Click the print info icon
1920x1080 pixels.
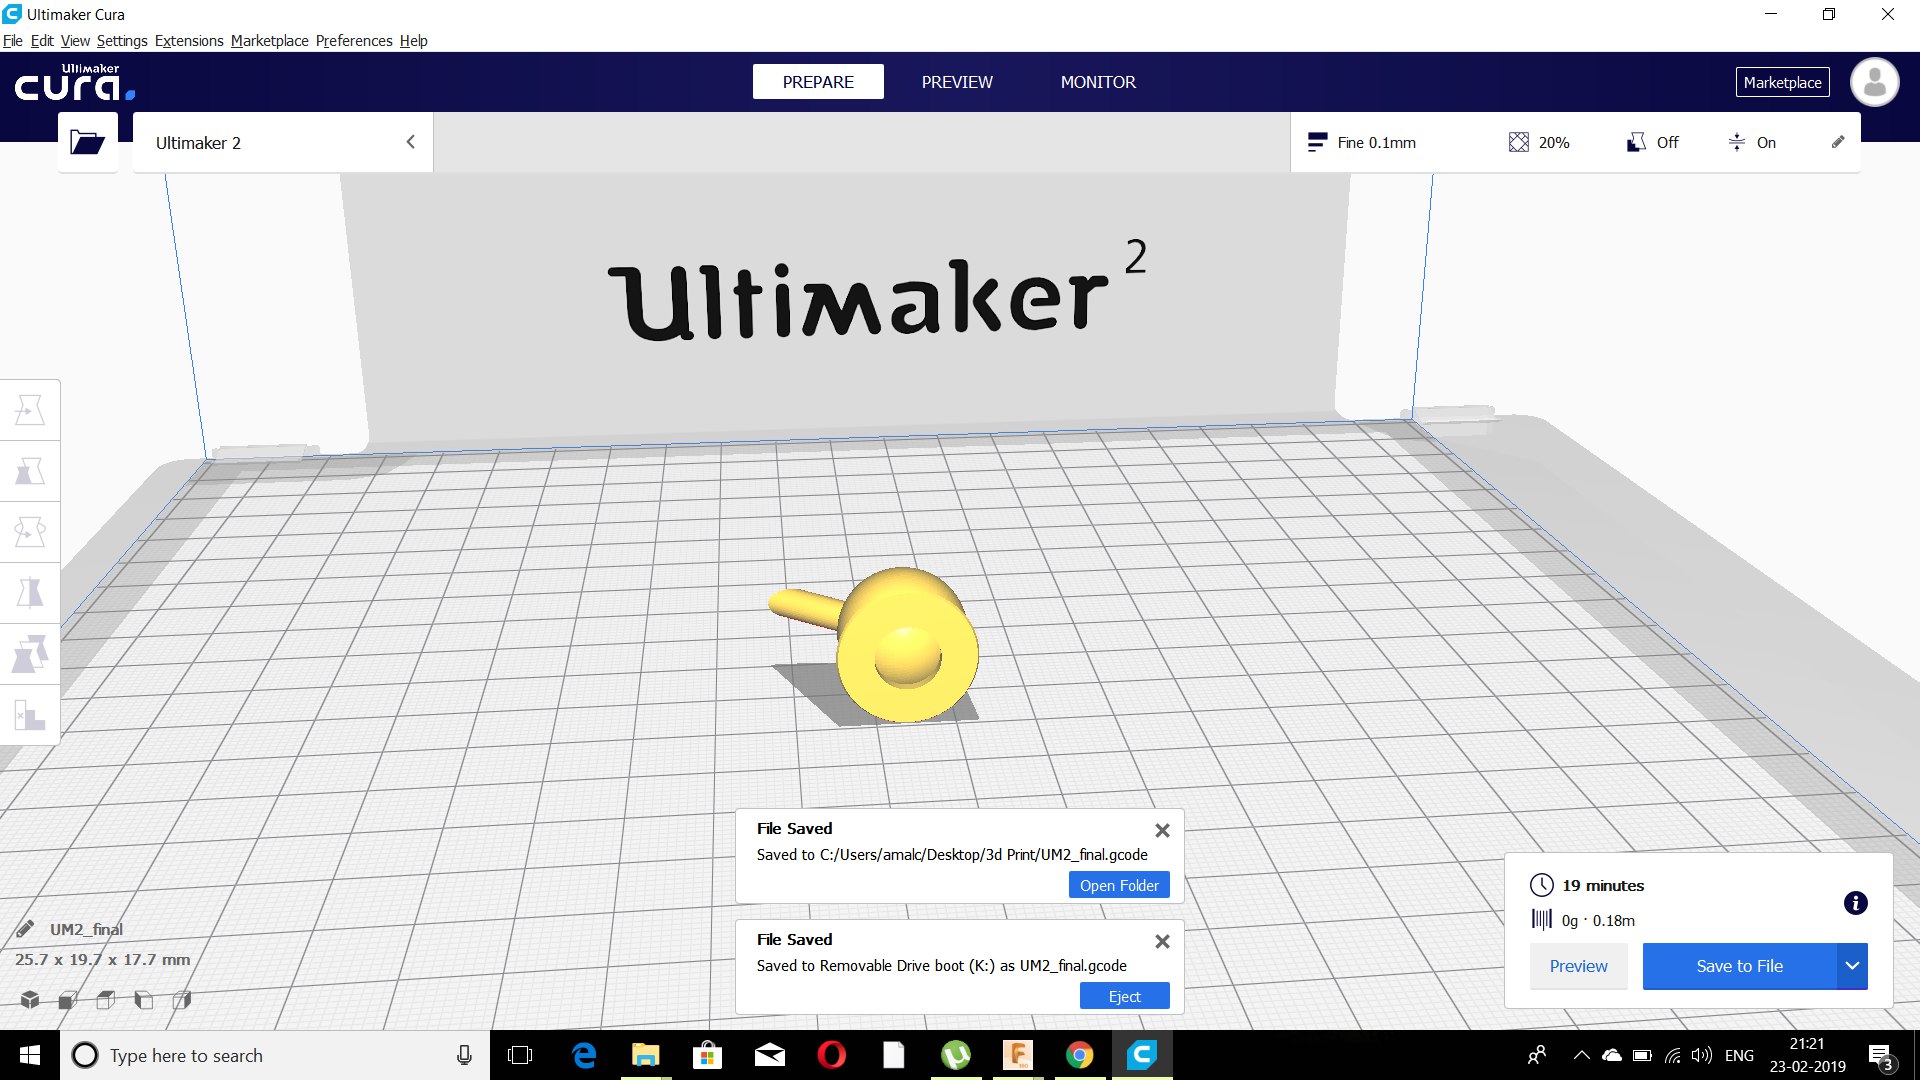click(1855, 903)
